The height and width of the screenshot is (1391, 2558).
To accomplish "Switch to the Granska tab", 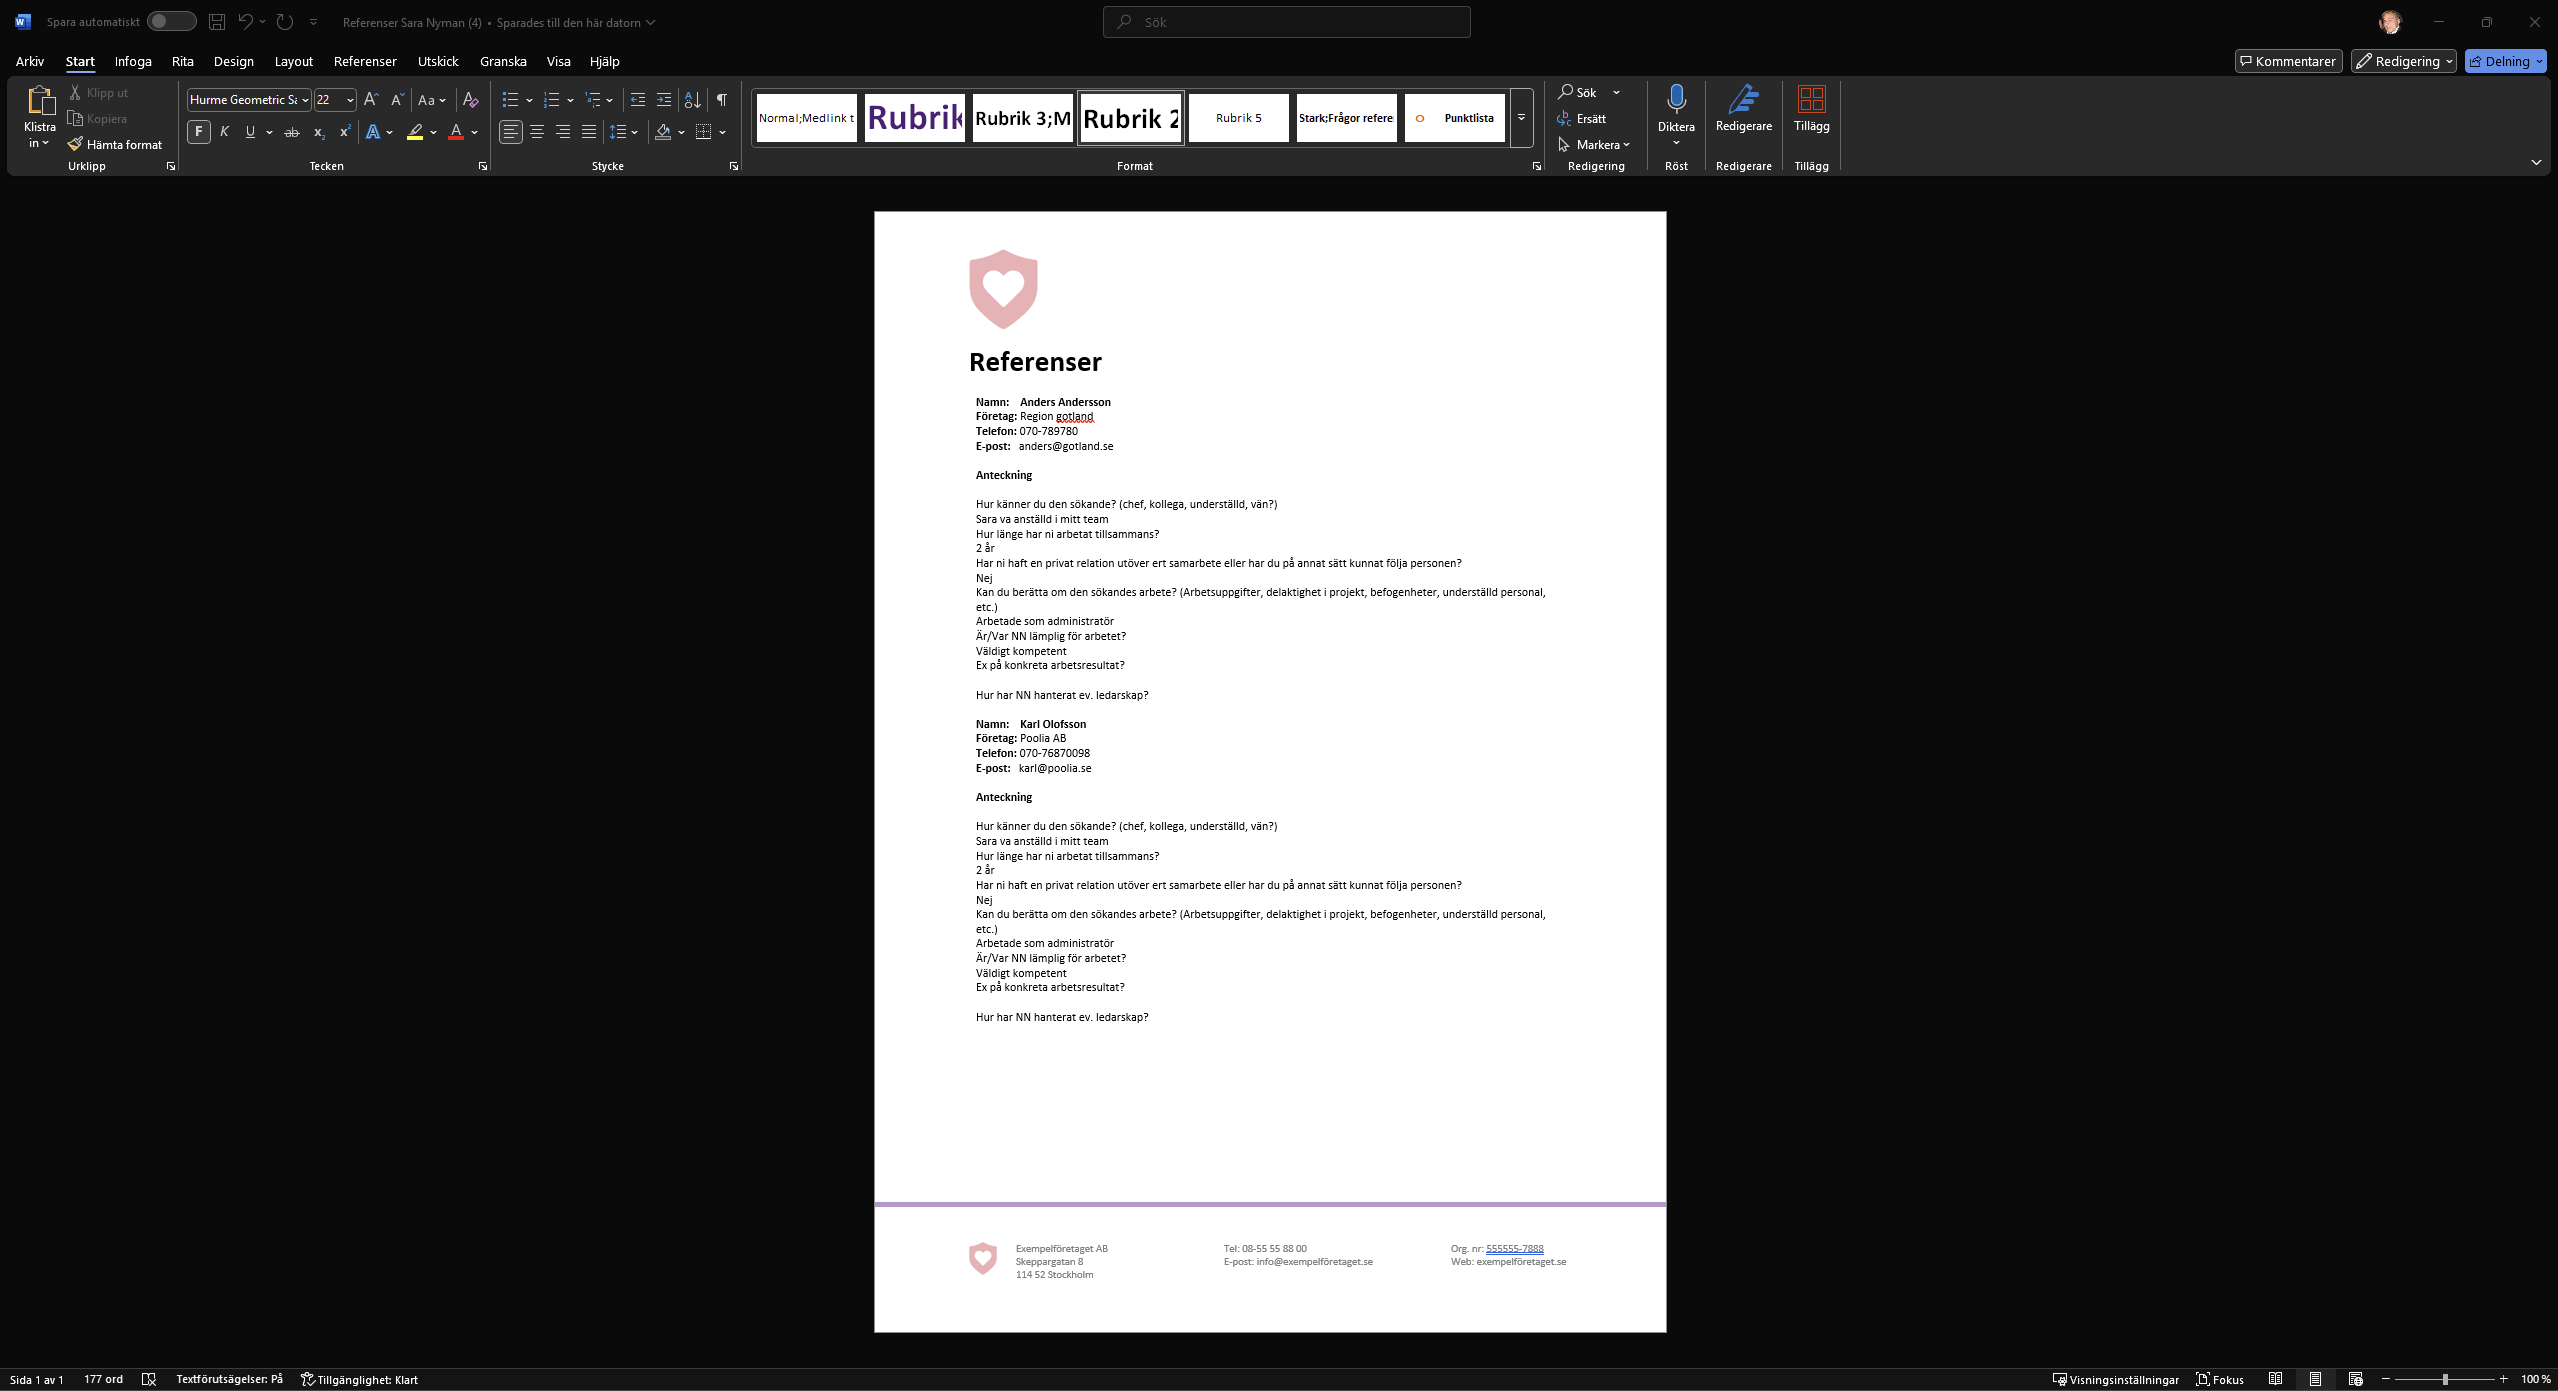I will click(503, 61).
